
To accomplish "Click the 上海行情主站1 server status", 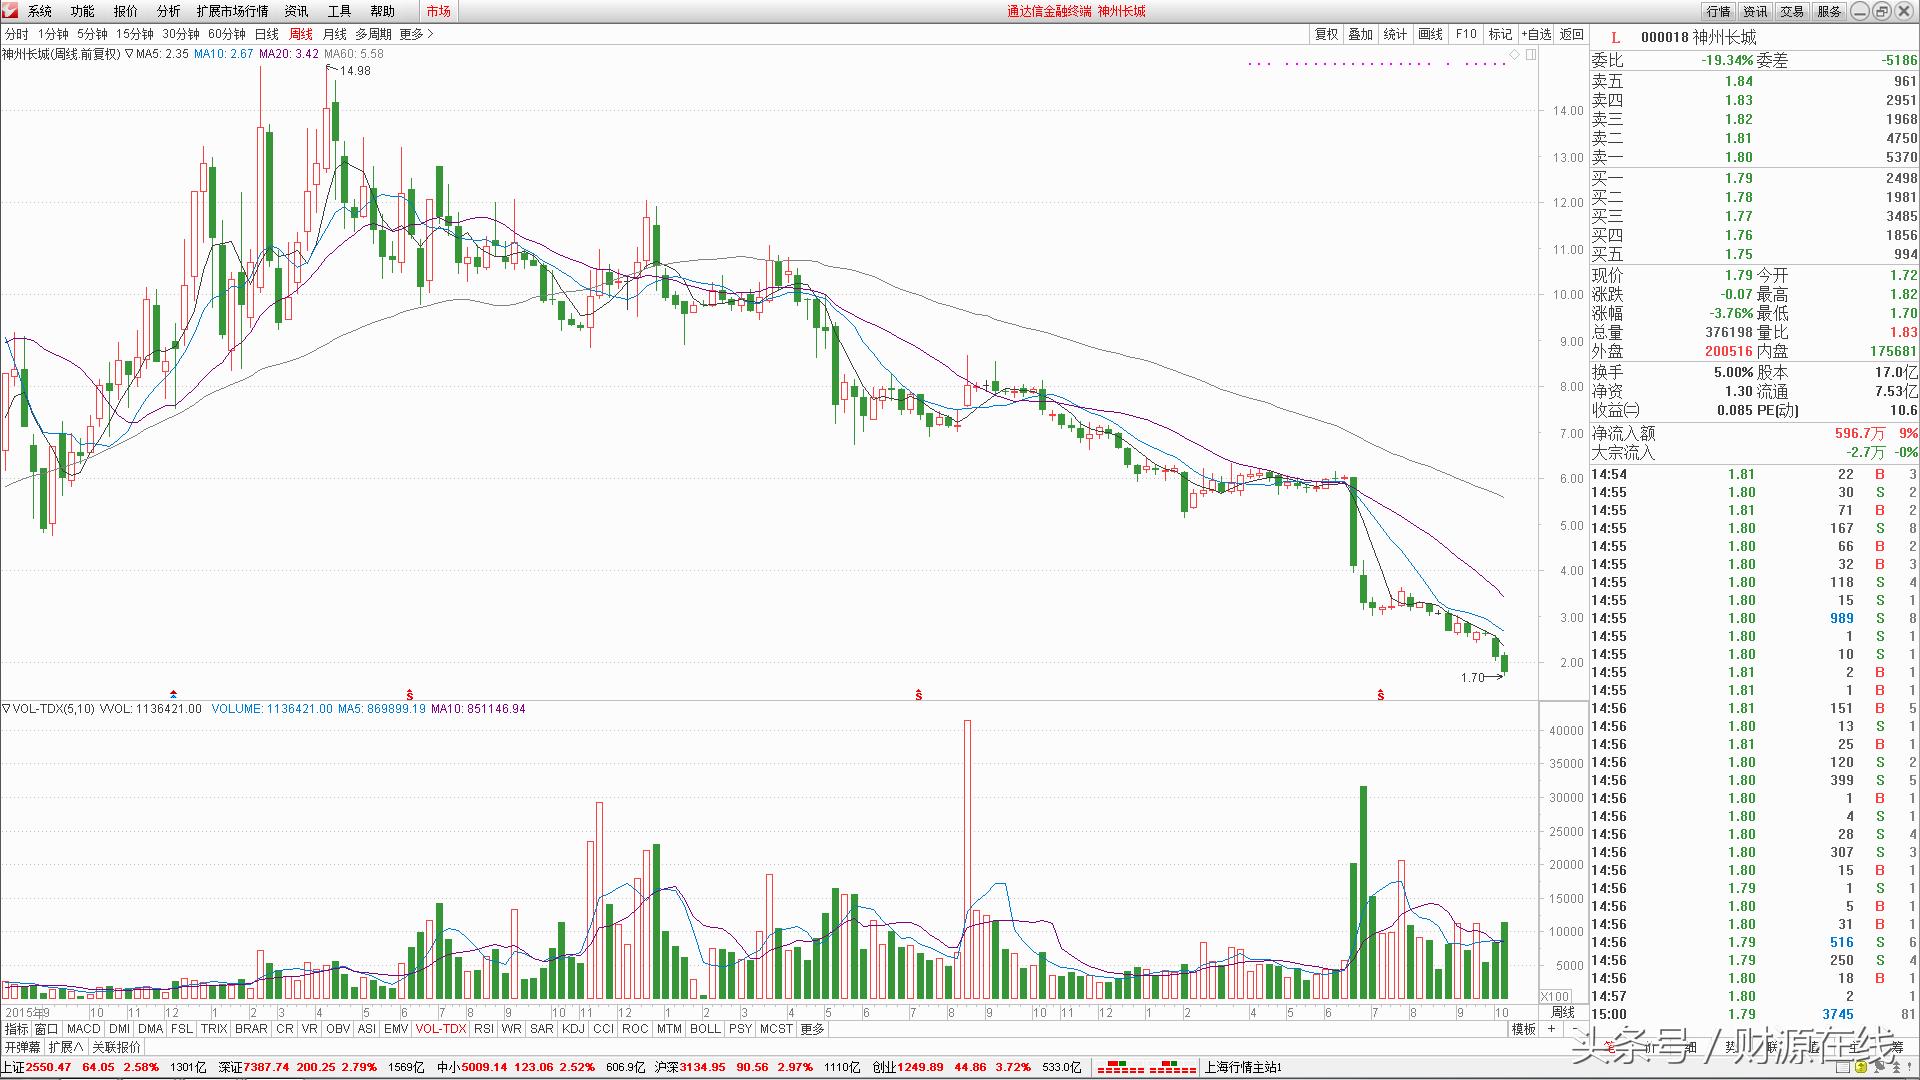I will [x=1243, y=1067].
